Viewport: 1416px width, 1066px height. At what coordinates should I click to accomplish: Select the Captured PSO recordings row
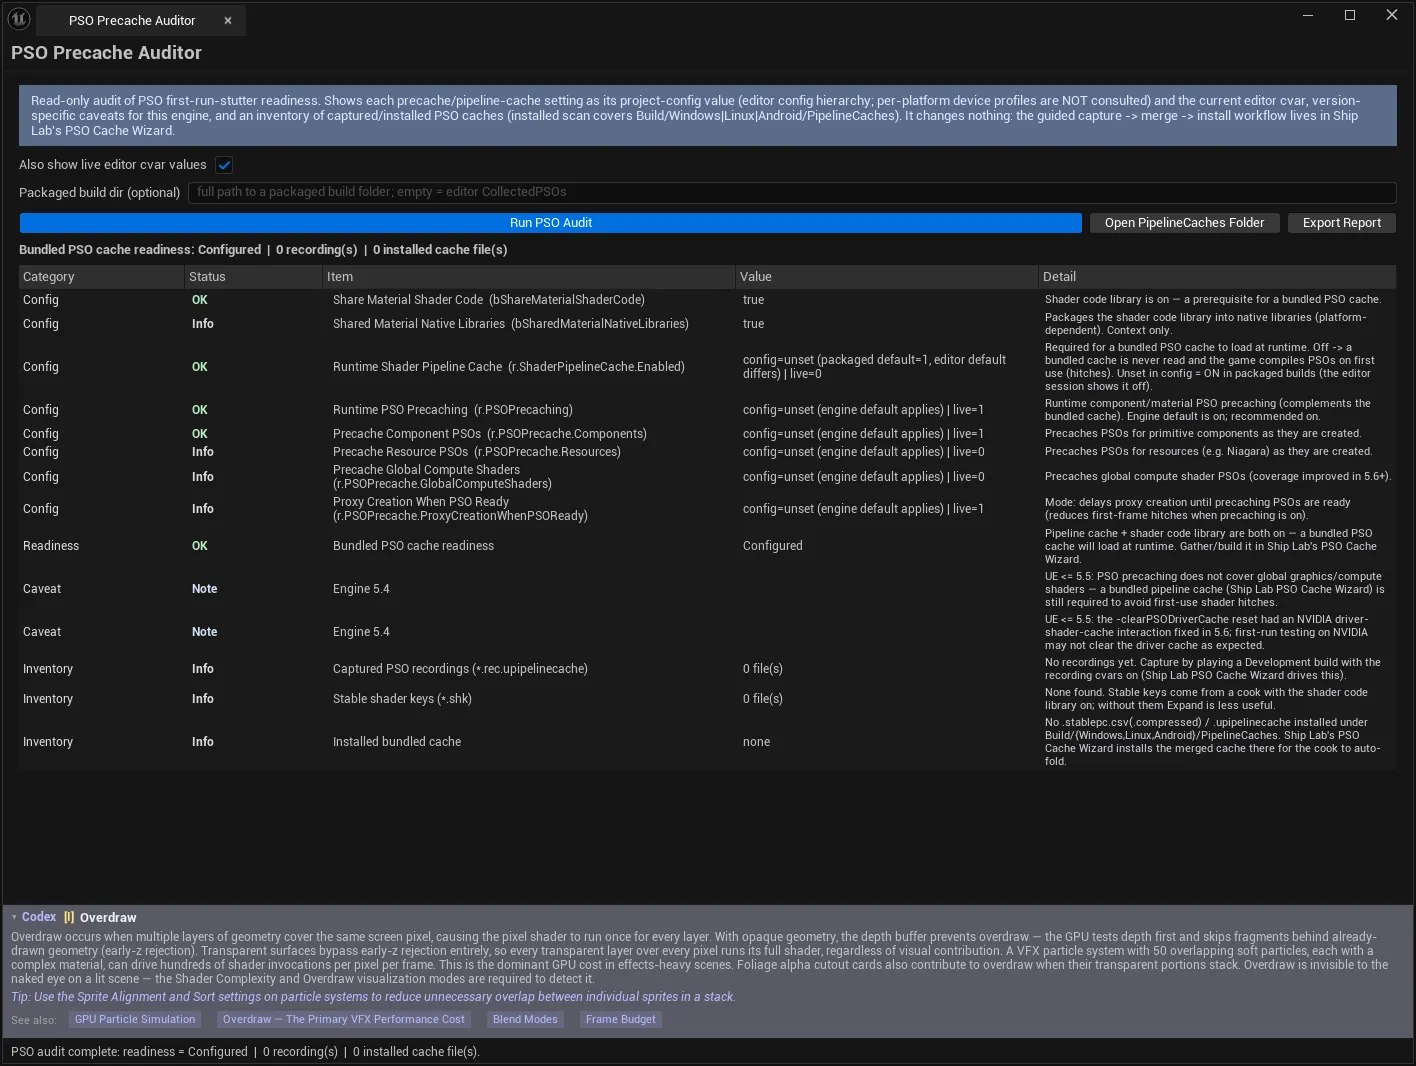[x=707, y=669]
